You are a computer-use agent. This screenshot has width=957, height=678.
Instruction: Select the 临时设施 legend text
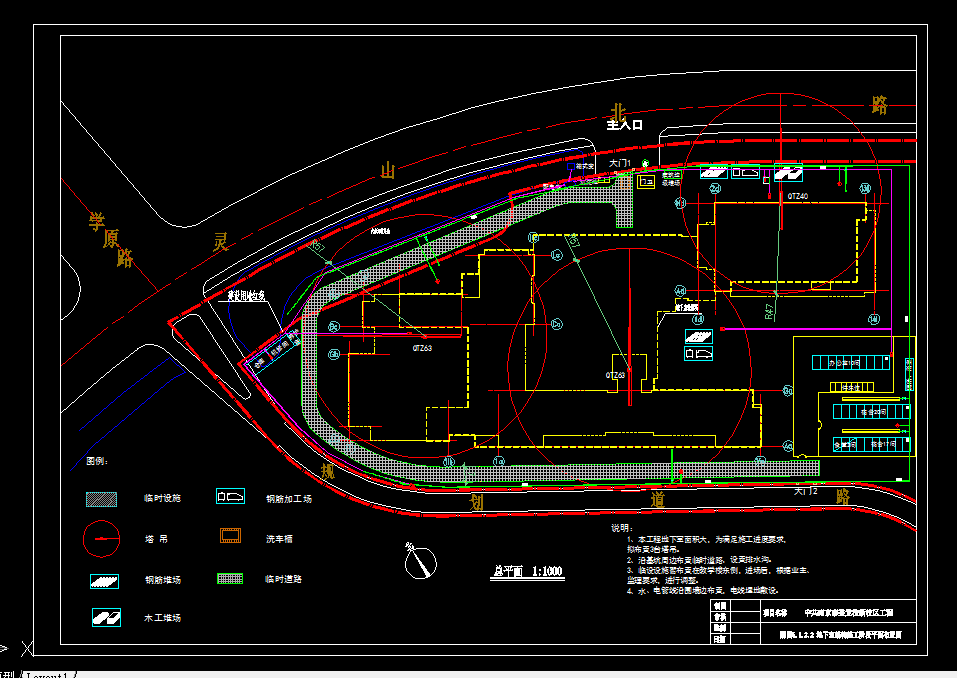pos(162,498)
